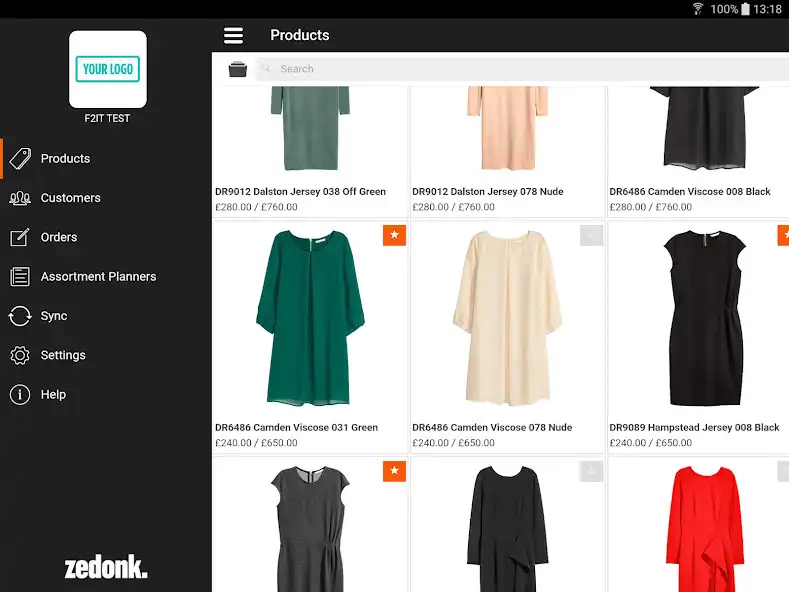The height and width of the screenshot is (592, 789).
Task: Tap the 13:18 clock in status bar
Action: point(767,9)
